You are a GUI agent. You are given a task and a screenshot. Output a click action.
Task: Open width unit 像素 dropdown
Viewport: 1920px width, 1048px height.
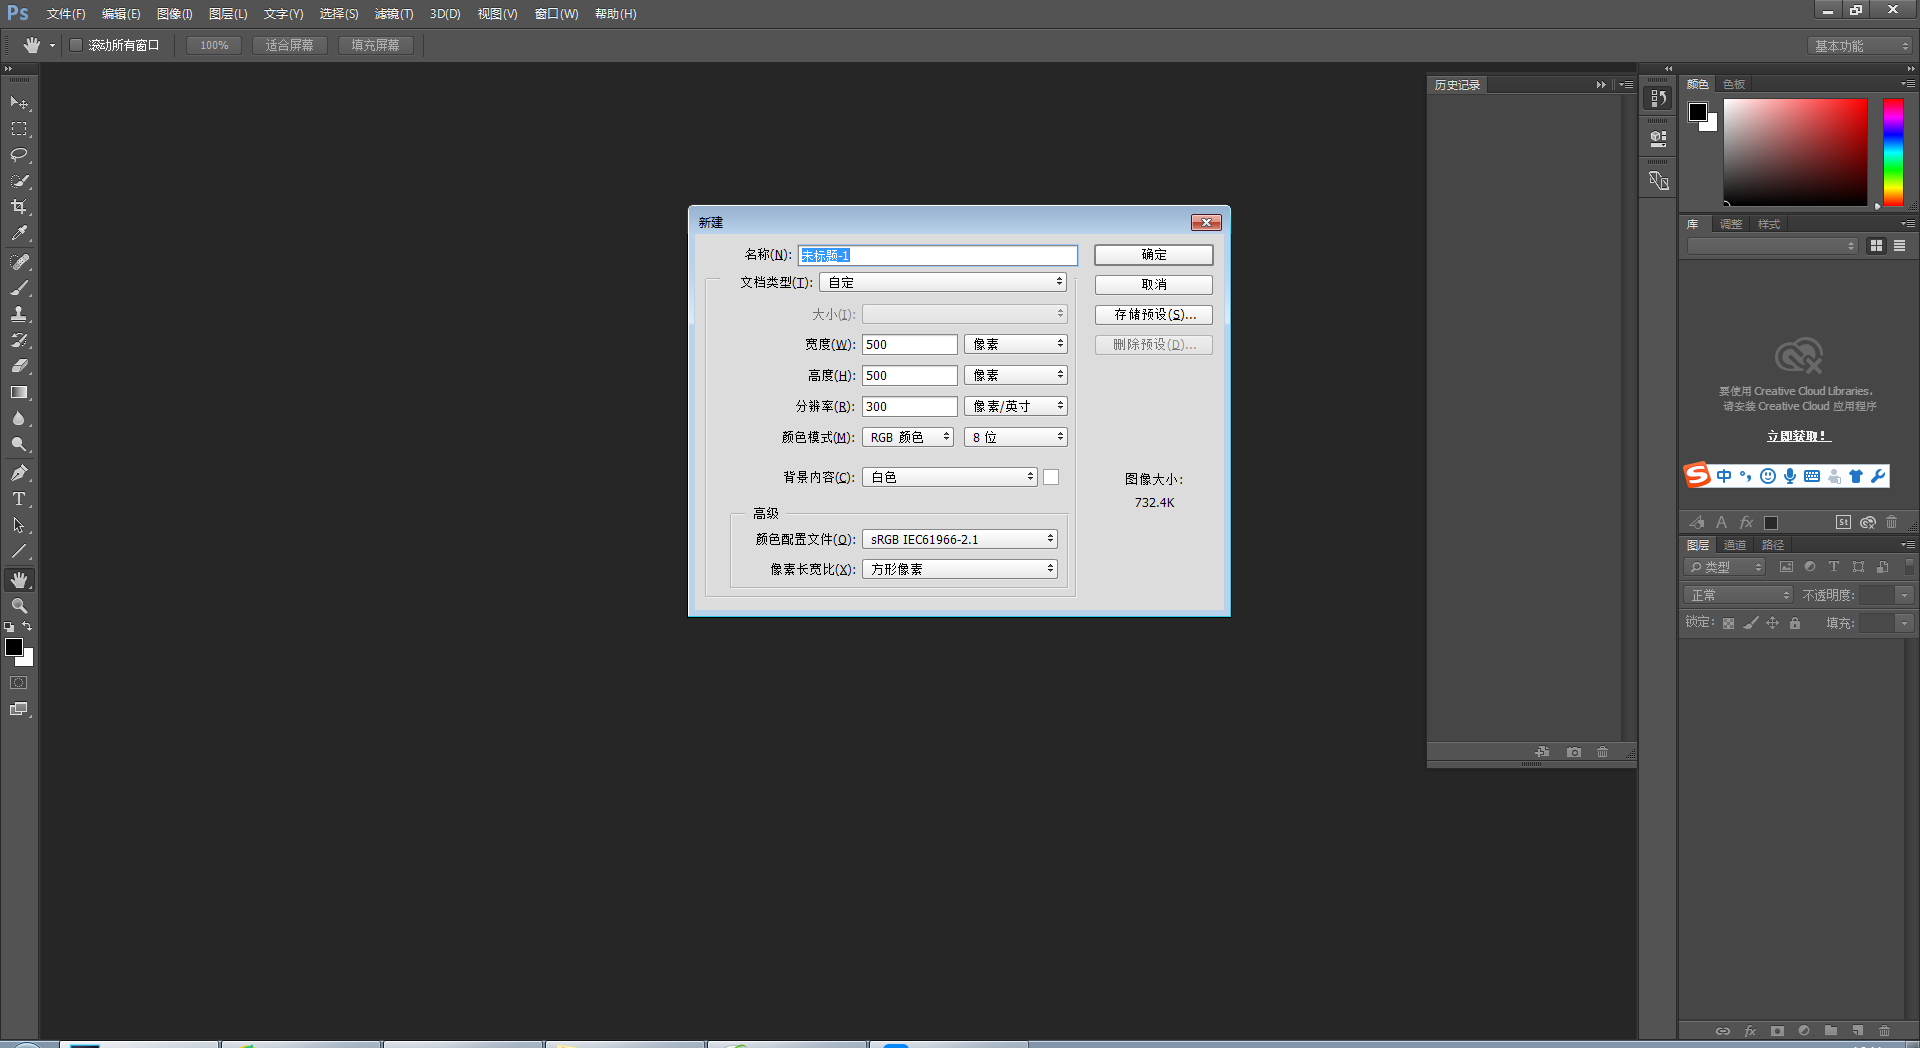(x=1016, y=344)
